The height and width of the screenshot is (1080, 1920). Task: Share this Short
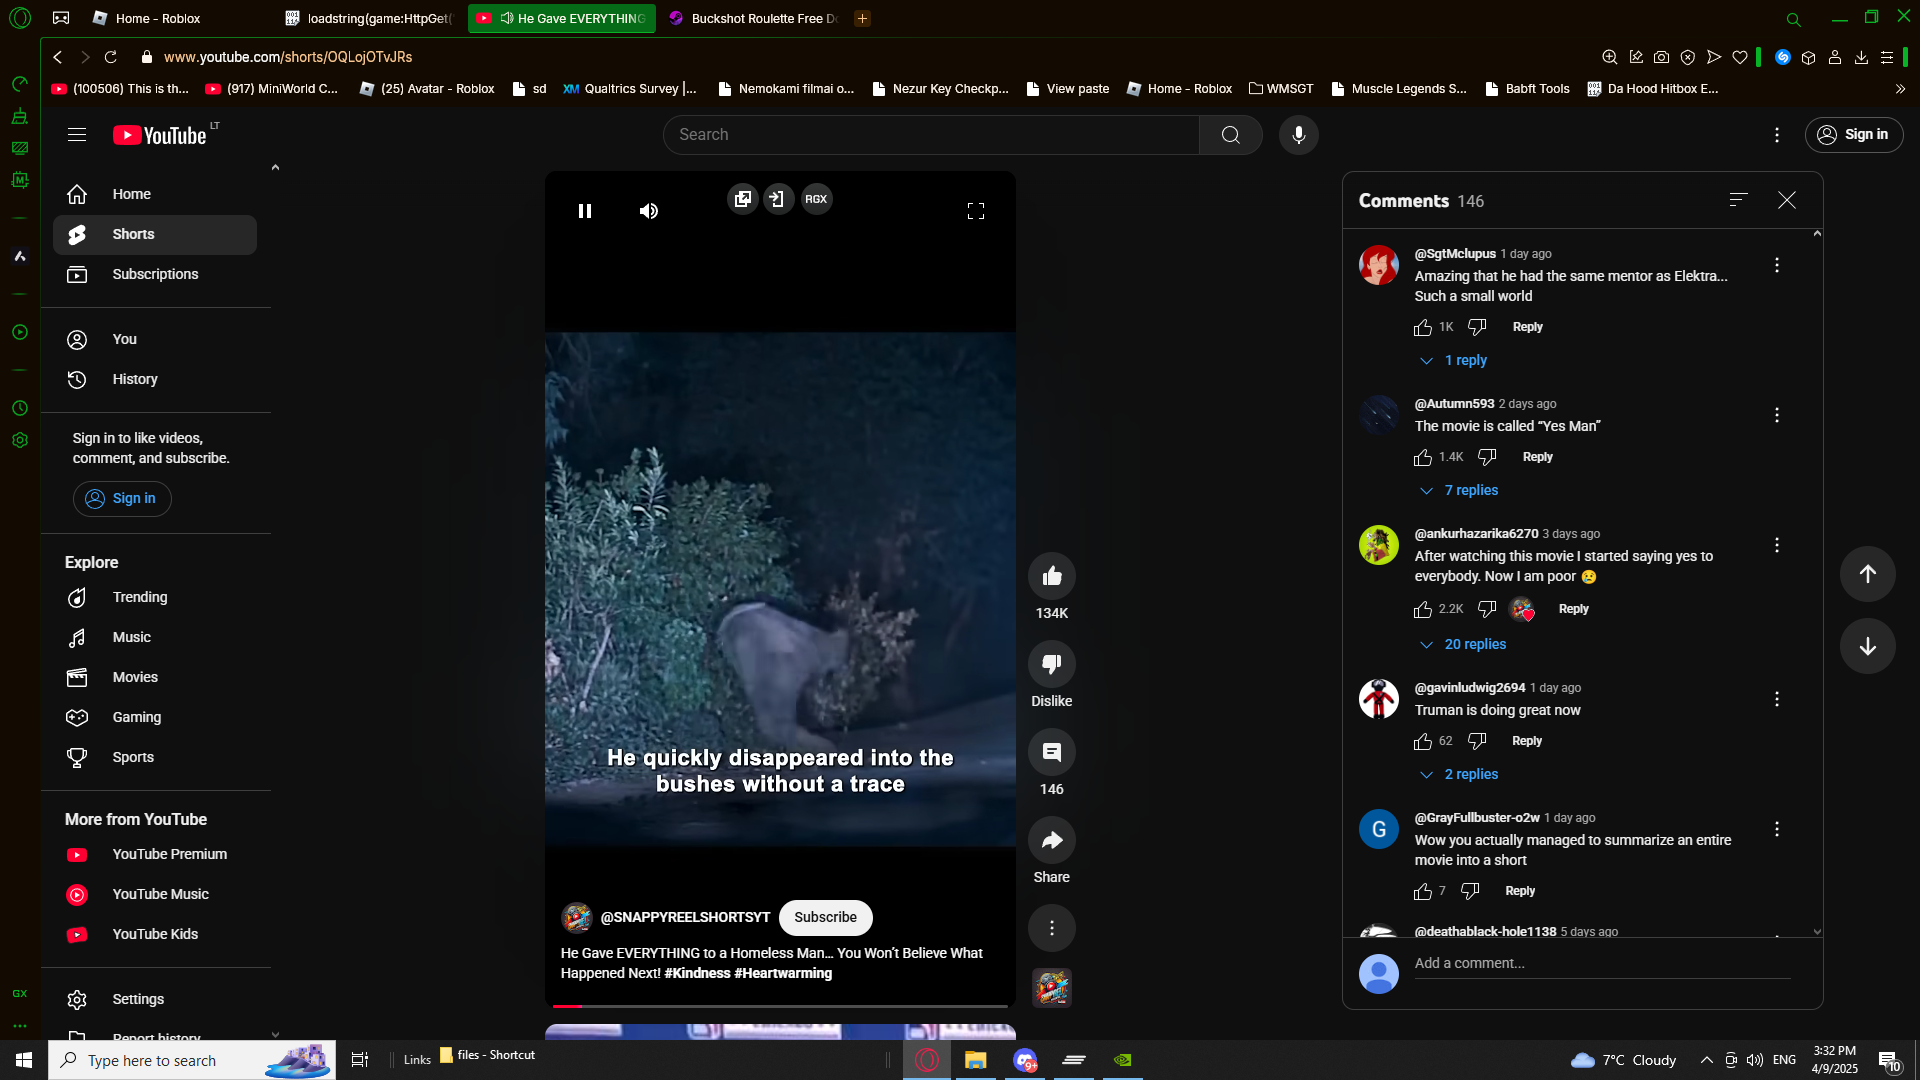pos(1052,840)
